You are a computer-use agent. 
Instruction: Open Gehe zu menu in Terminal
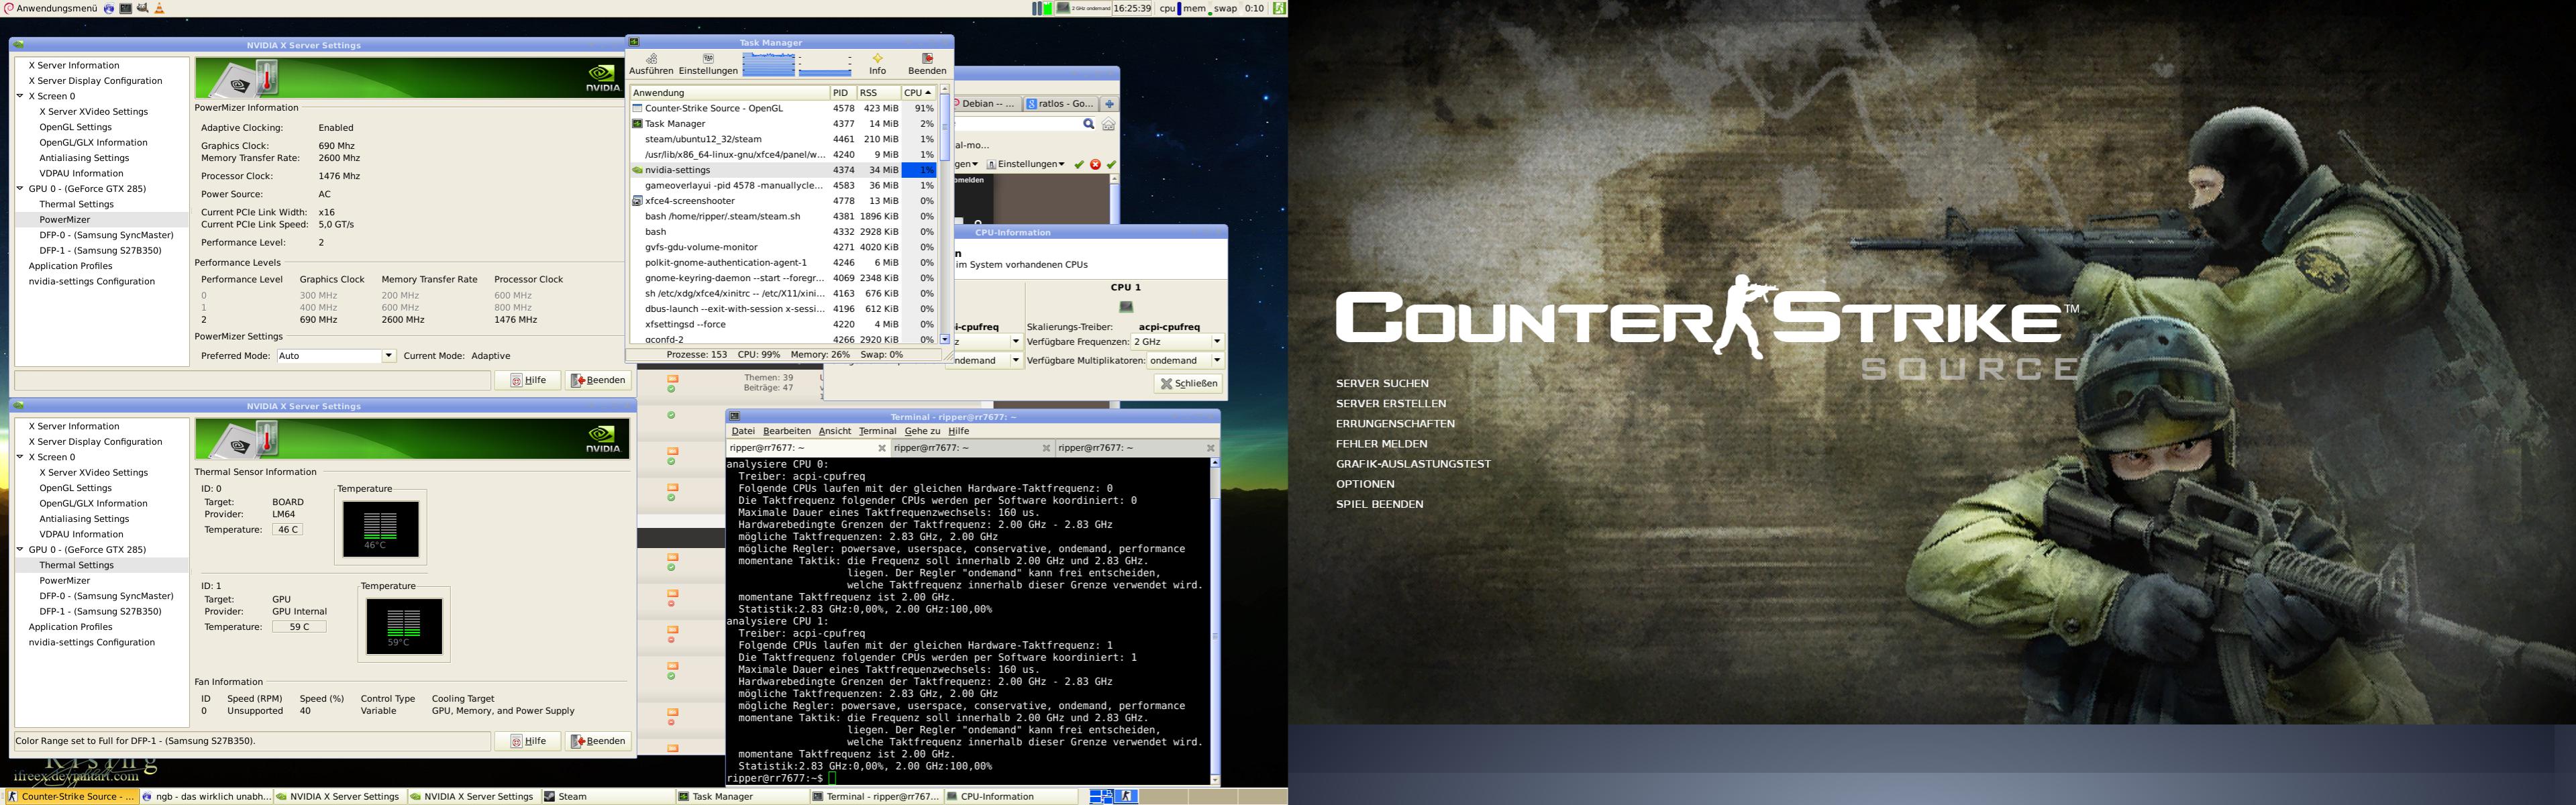coord(922,431)
